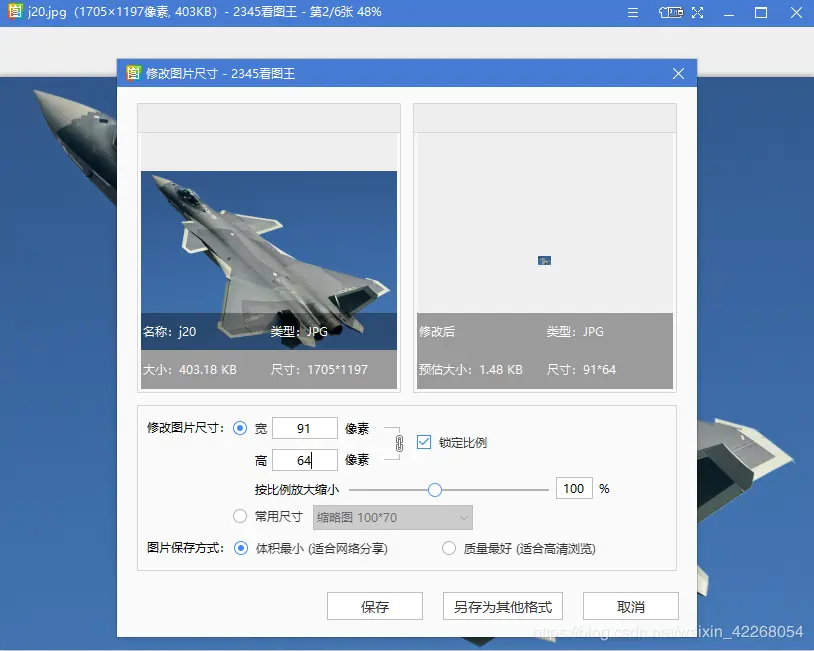Click the original j20 preview thumbnail
814x651 pixels.
pyautogui.click(x=269, y=260)
